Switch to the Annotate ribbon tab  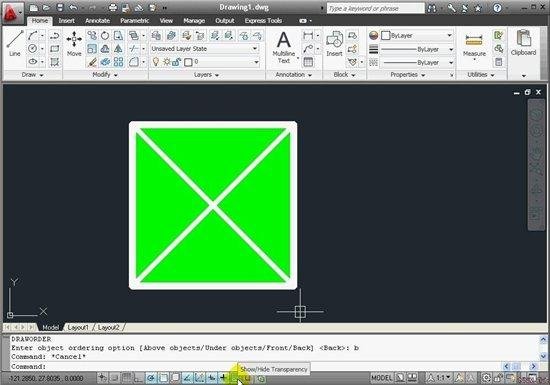click(x=98, y=21)
